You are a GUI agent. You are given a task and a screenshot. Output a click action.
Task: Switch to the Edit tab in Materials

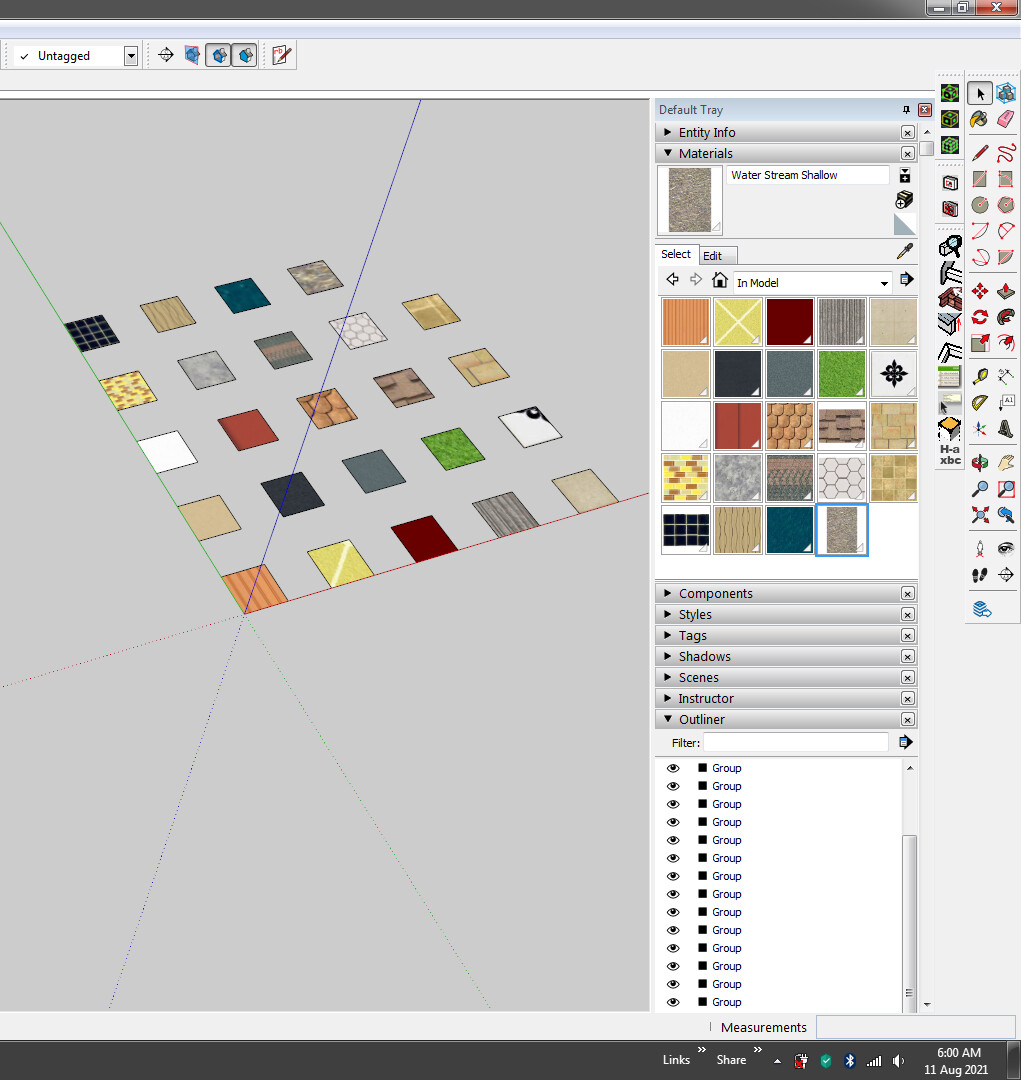(x=713, y=255)
